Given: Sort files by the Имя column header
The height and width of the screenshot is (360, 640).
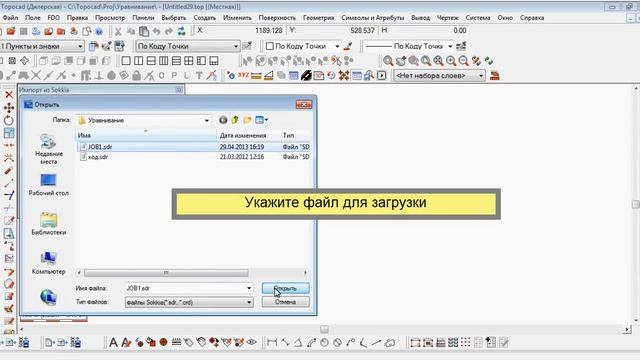Looking at the screenshot, I should click(x=146, y=135).
